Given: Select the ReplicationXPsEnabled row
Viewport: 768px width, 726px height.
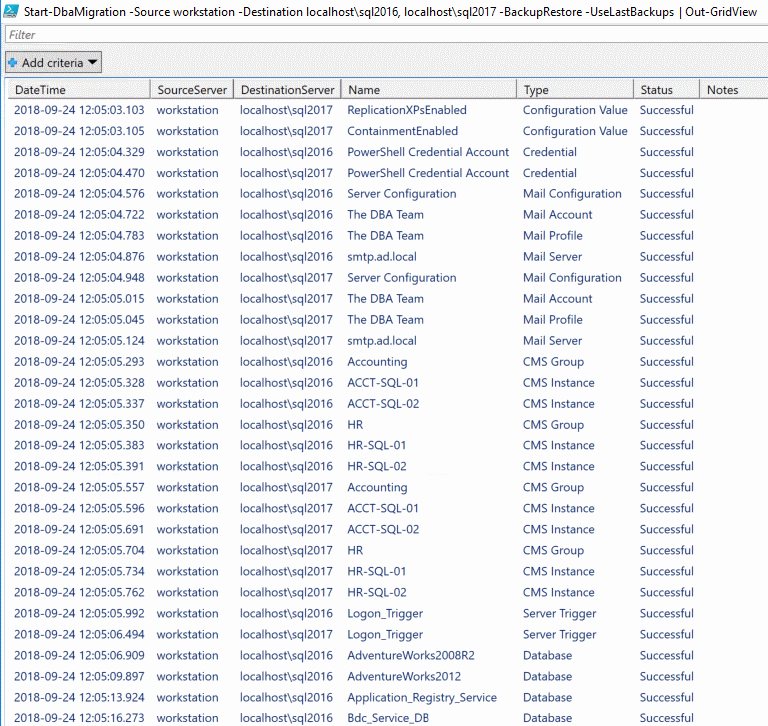Looking at the screenshot, I should coord(406,110).
